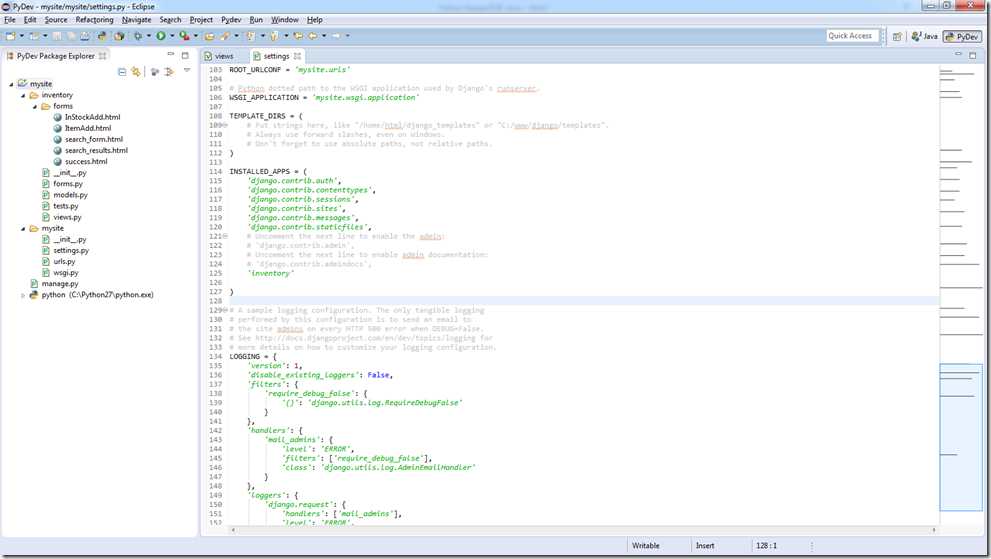Image resolution: width=991 pixels, height=559 pixels.
Task: Collapse the mysite project node
Action: coord(11,84)
